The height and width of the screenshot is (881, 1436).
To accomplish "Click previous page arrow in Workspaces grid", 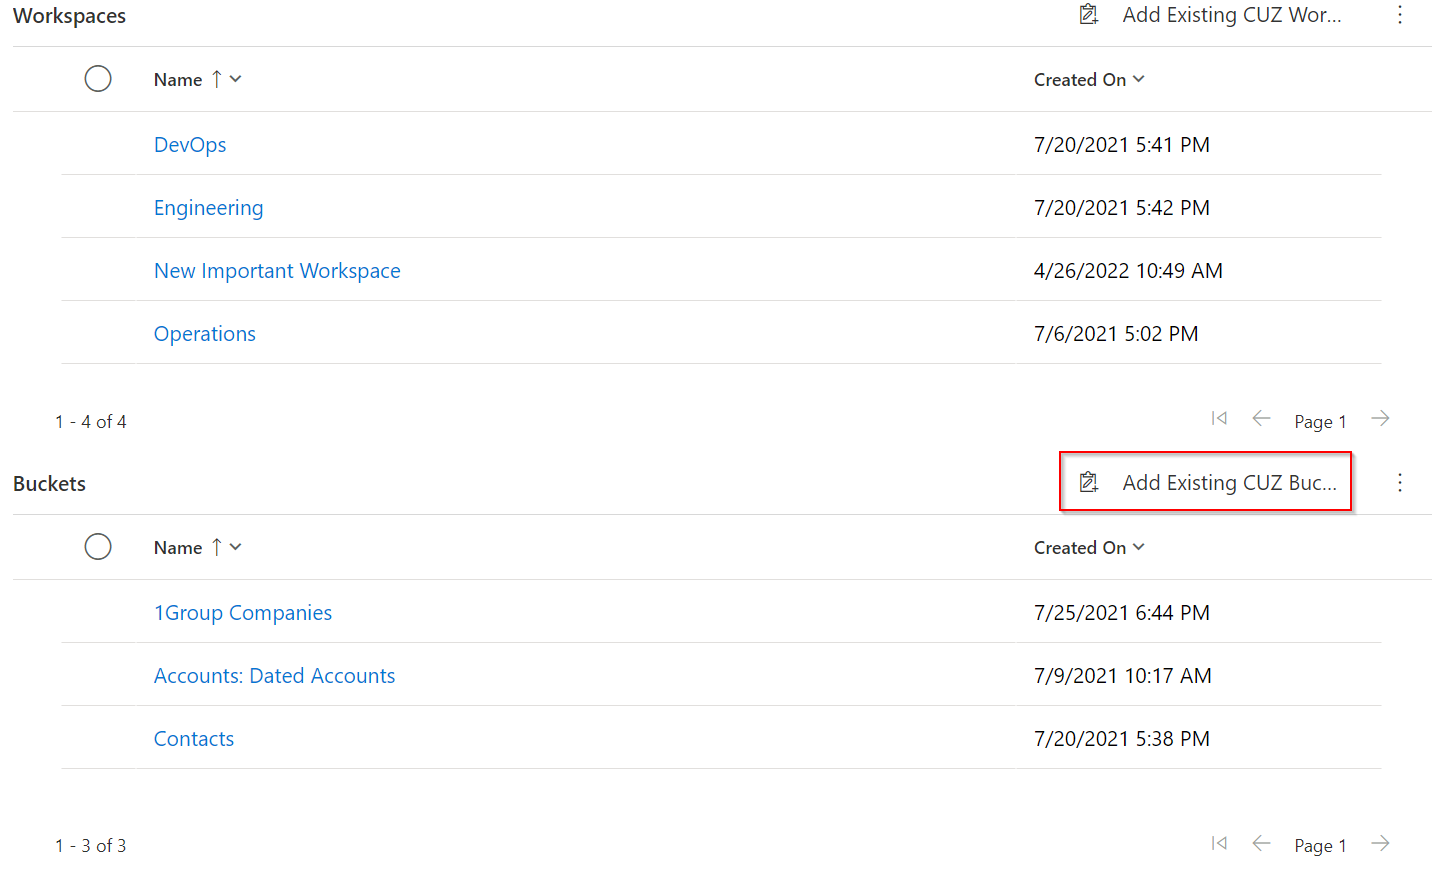I will [1261, 419].
